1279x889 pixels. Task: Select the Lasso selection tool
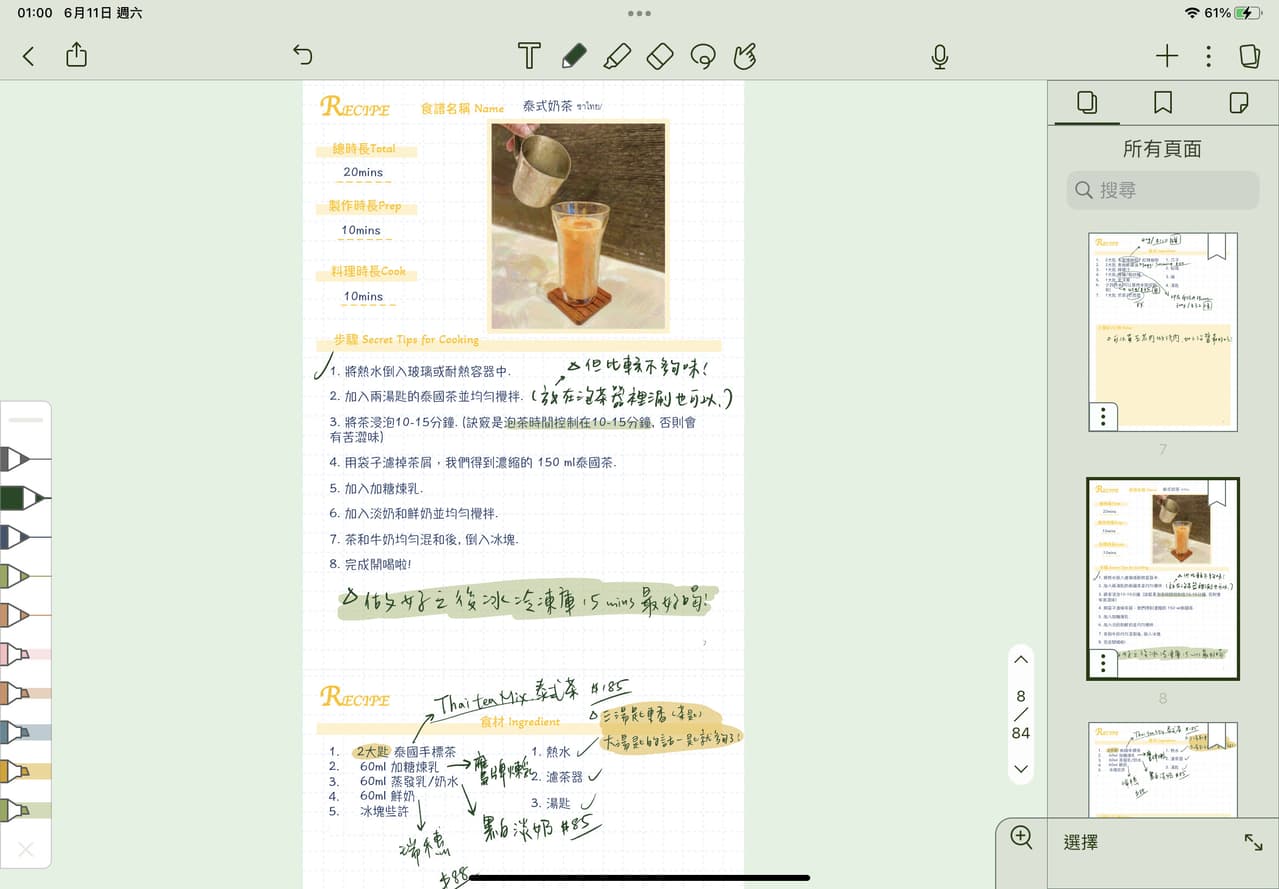click(703, 56)
